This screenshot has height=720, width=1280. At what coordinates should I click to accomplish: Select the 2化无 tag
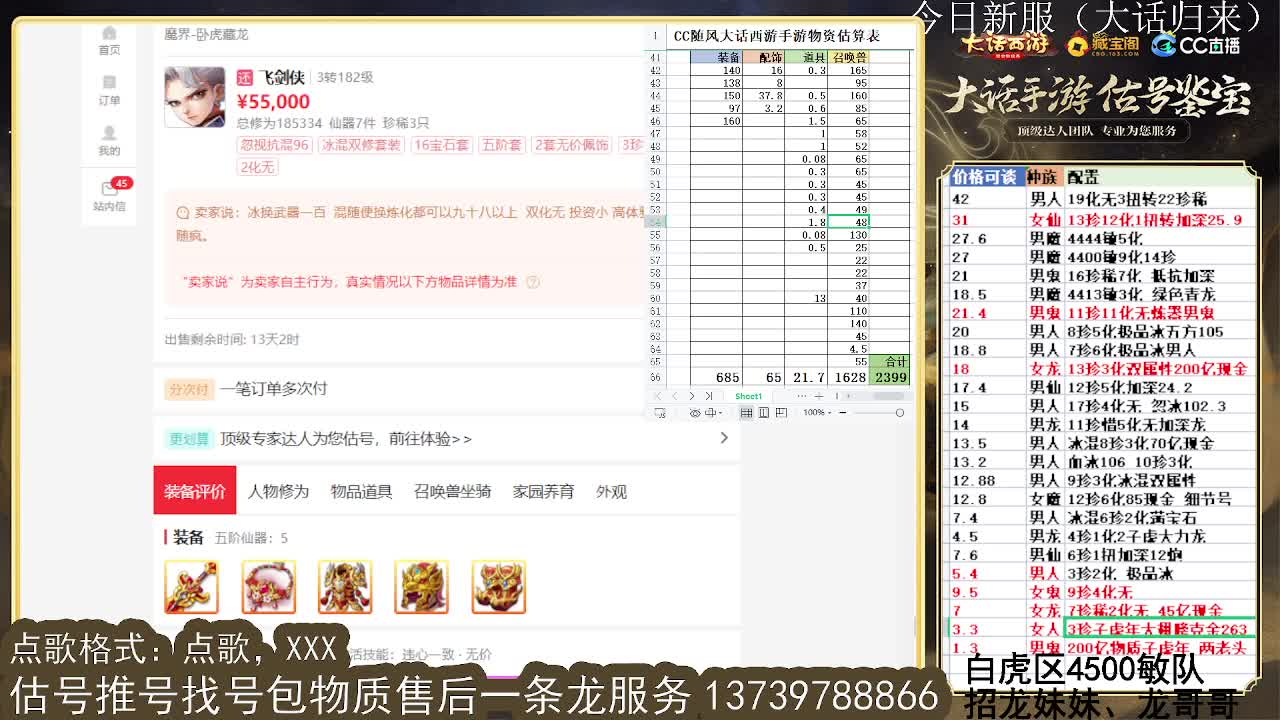(x=257, y=167)
